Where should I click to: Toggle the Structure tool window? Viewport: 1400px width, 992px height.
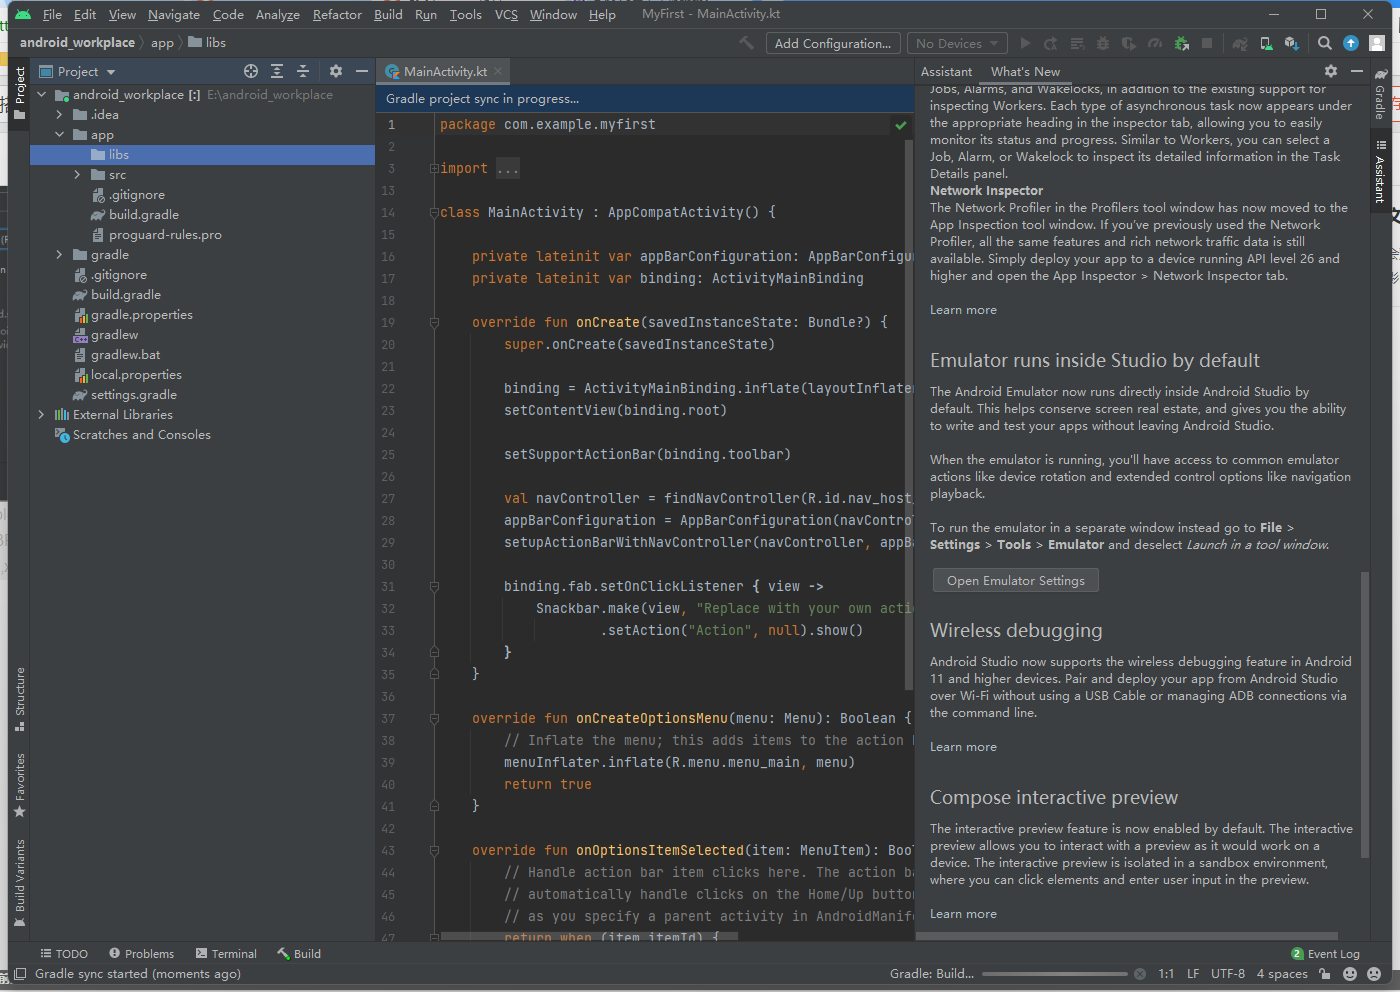19,698
